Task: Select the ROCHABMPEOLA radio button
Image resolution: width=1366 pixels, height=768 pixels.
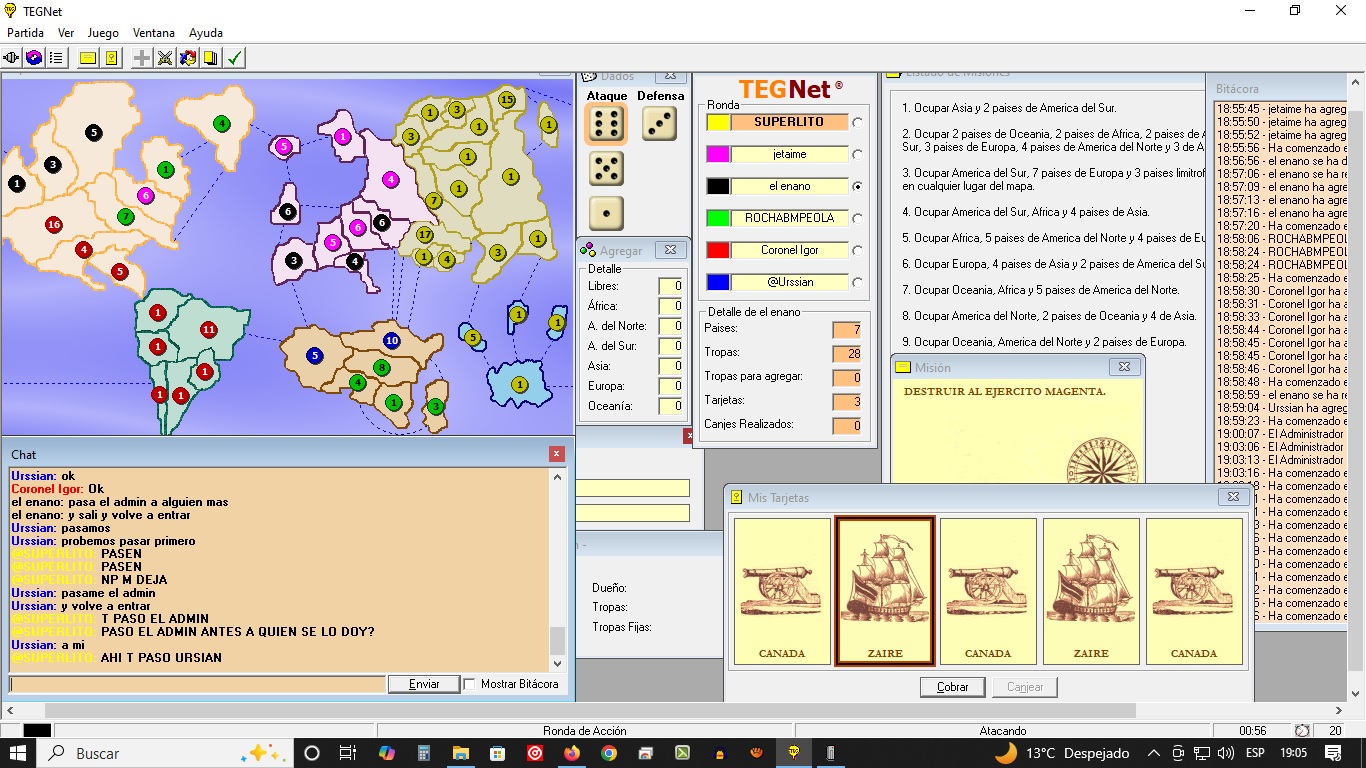Action: pos(857,218)
